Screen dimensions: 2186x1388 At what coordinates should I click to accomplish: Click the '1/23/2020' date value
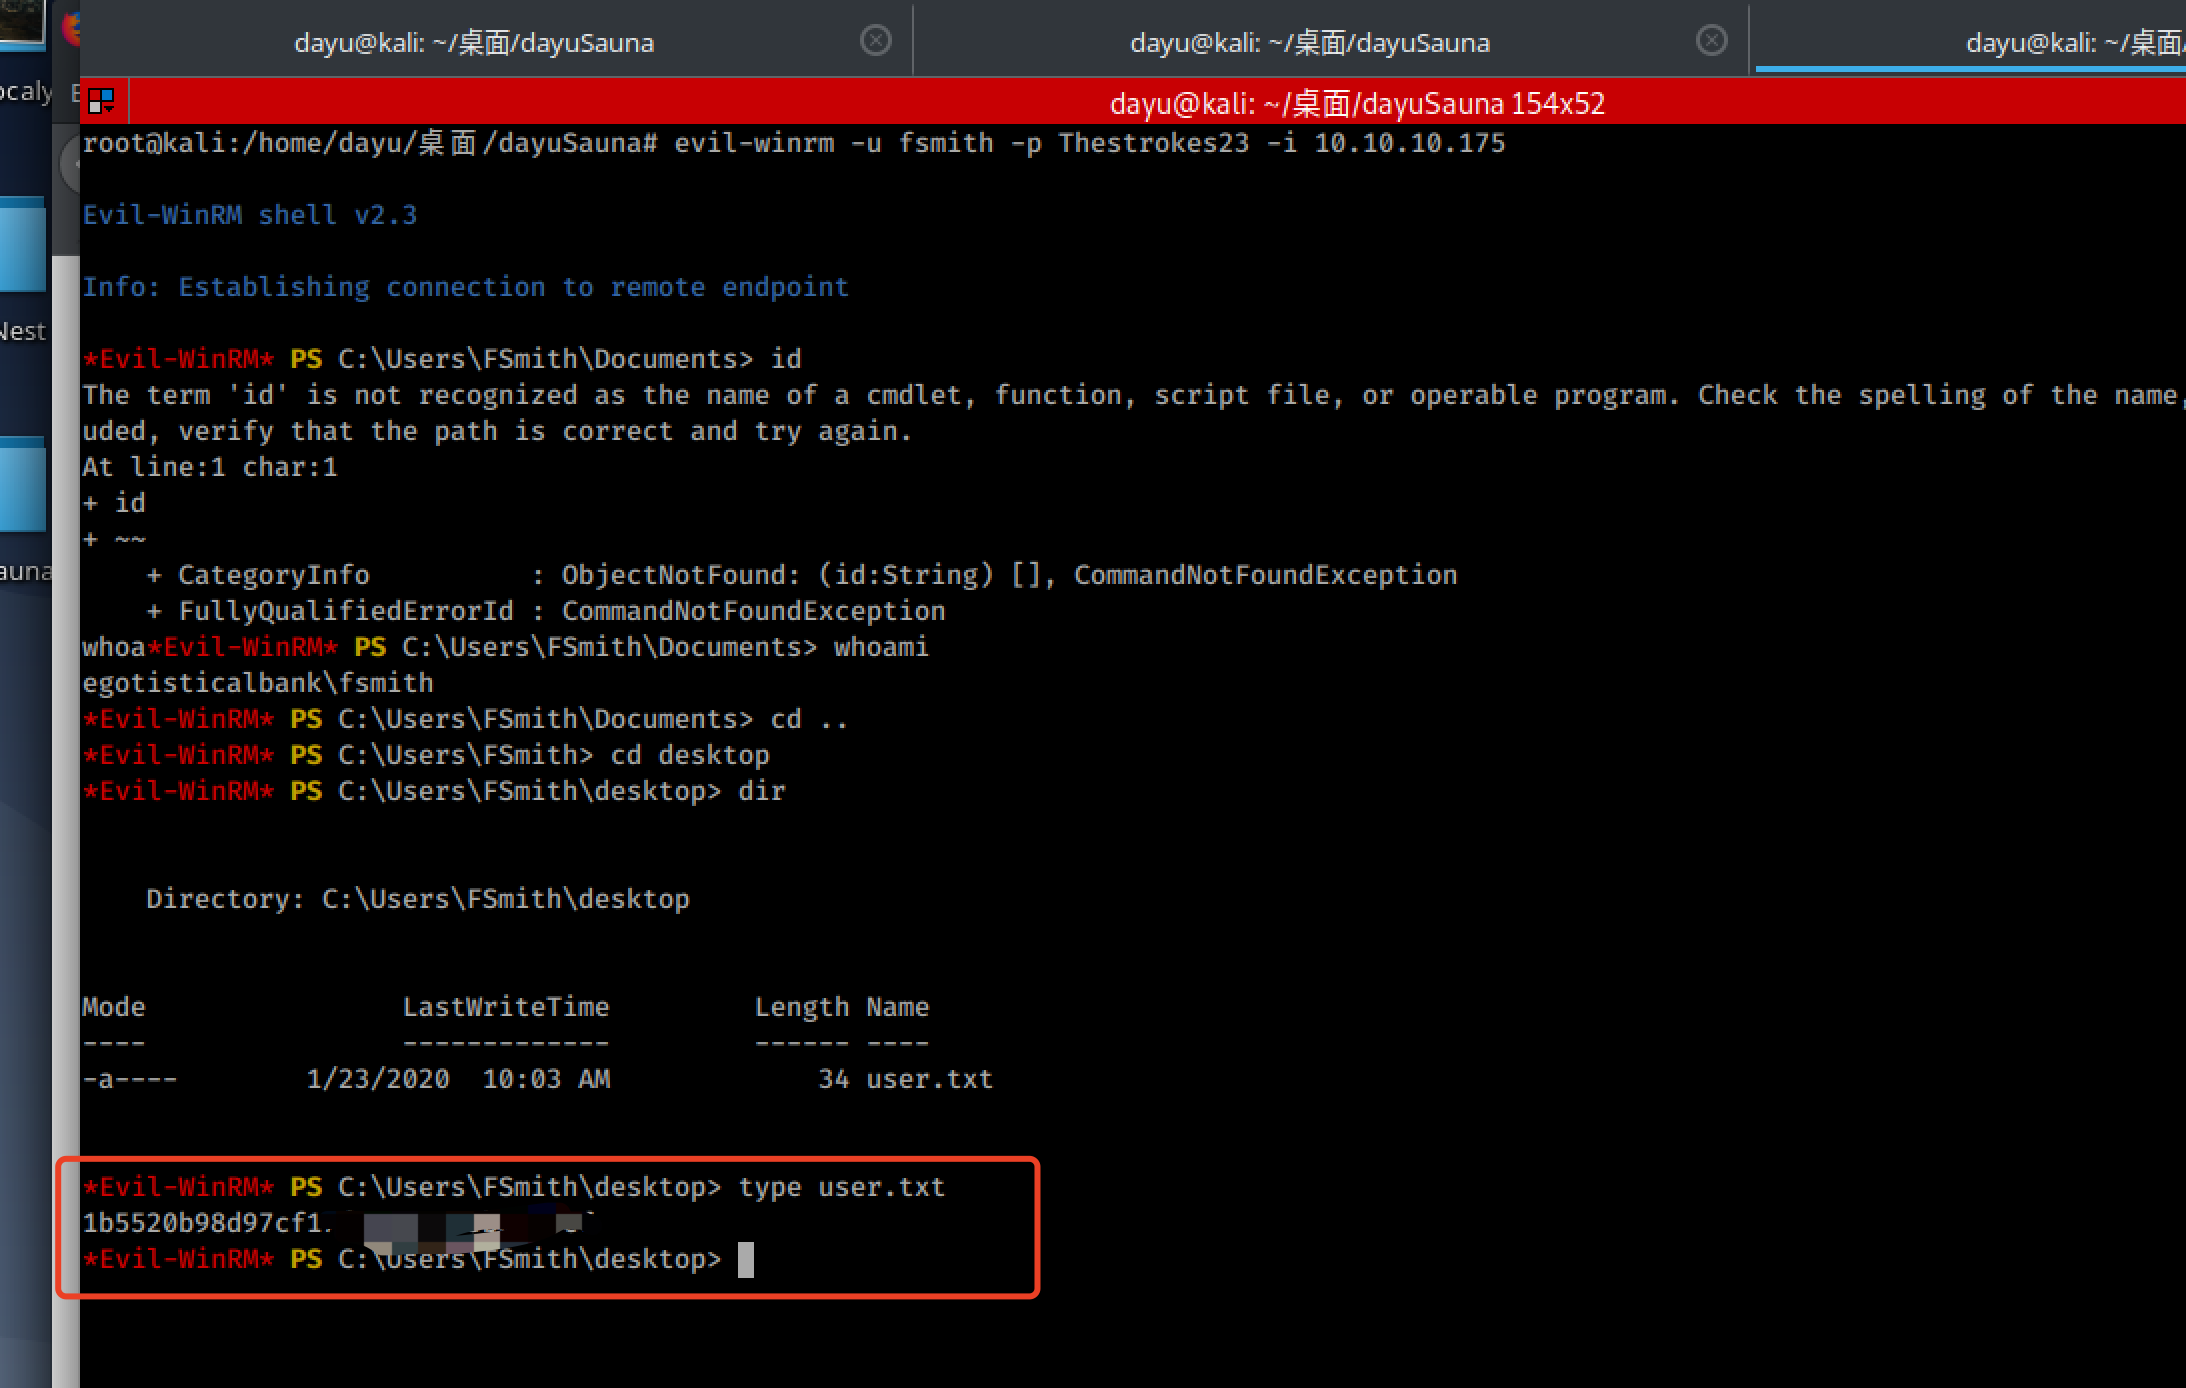click(x=378, y=1079)
